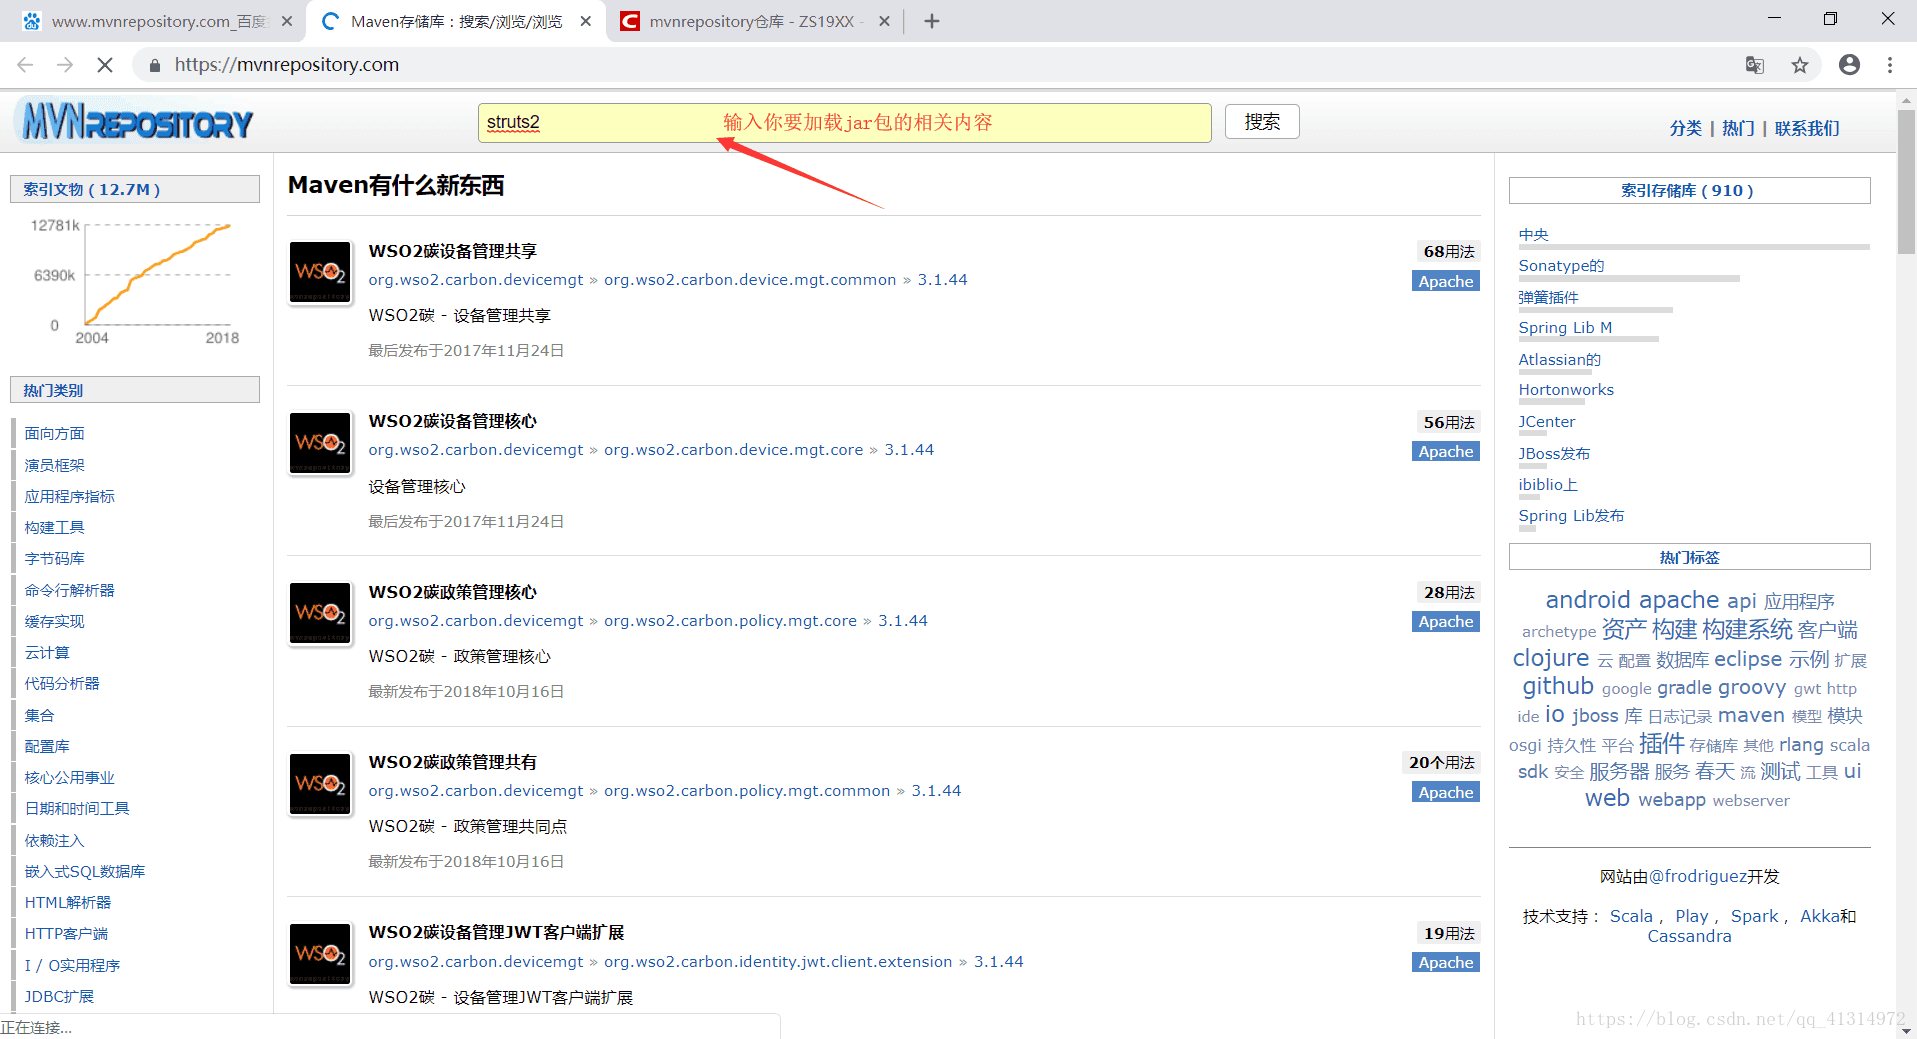The image size is (1917, 1039).
Task: Click WSO2 logo for 政策管理核心
Action: [x=320, y=613]
